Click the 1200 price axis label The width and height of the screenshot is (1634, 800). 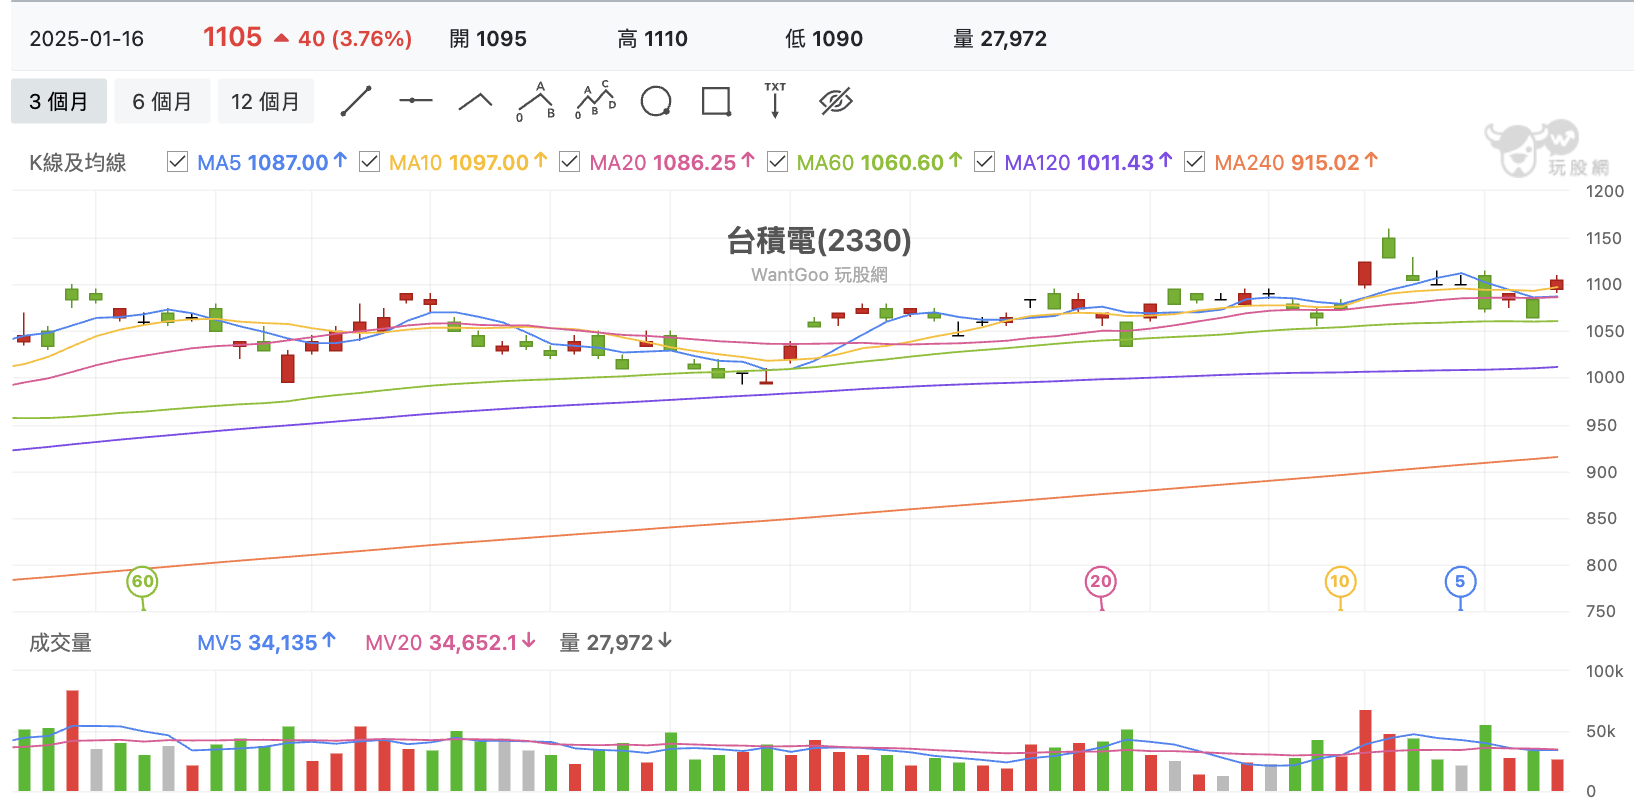(1605, 191)
